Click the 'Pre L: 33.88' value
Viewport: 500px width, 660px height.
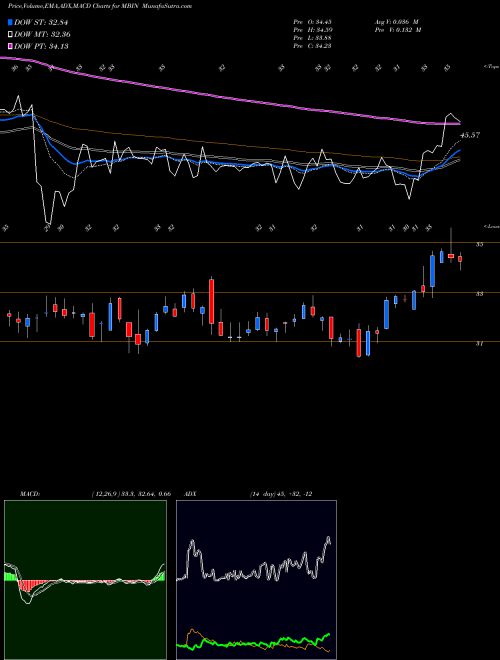coord(313,38)
